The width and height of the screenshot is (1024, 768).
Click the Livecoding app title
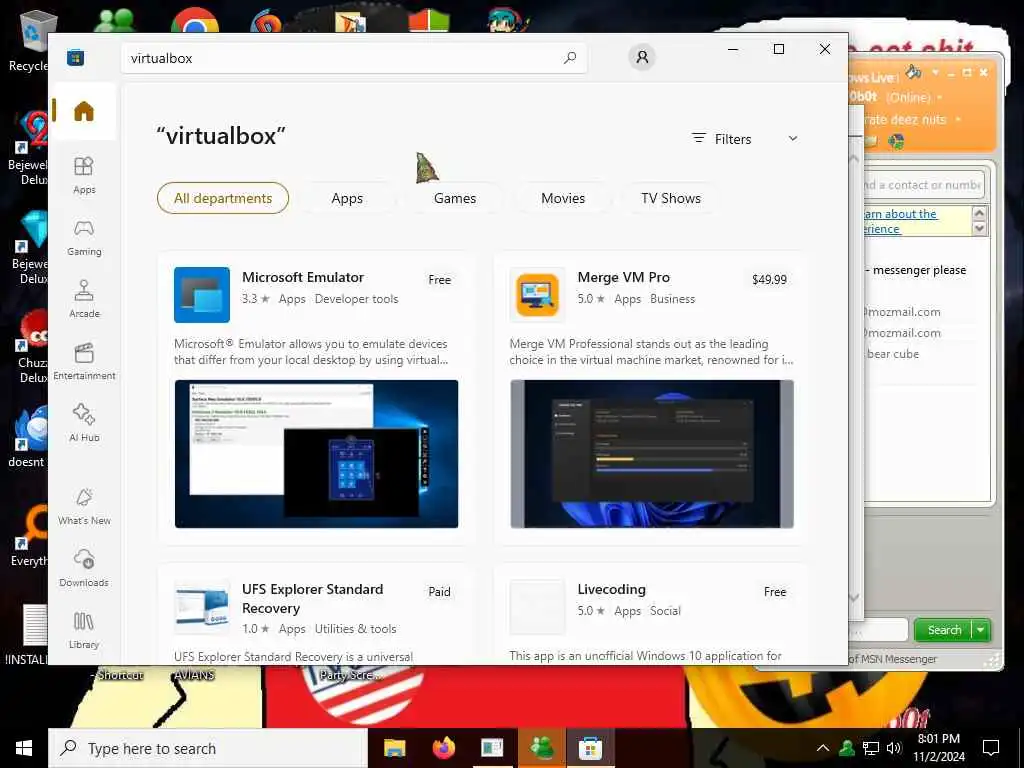click(x=611, y=589)
